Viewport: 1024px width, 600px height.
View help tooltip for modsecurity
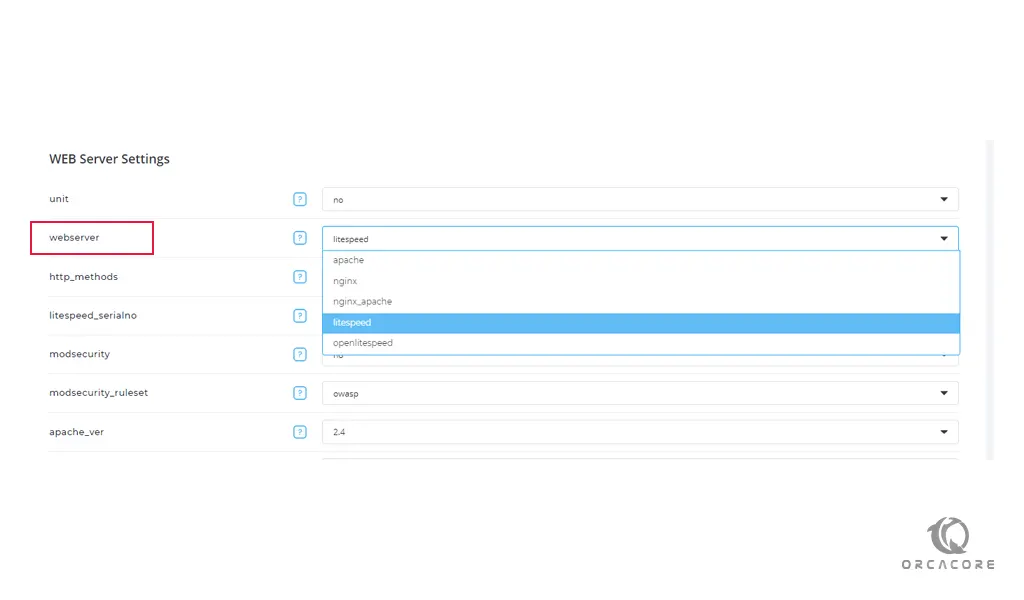(x=300, y=355)
